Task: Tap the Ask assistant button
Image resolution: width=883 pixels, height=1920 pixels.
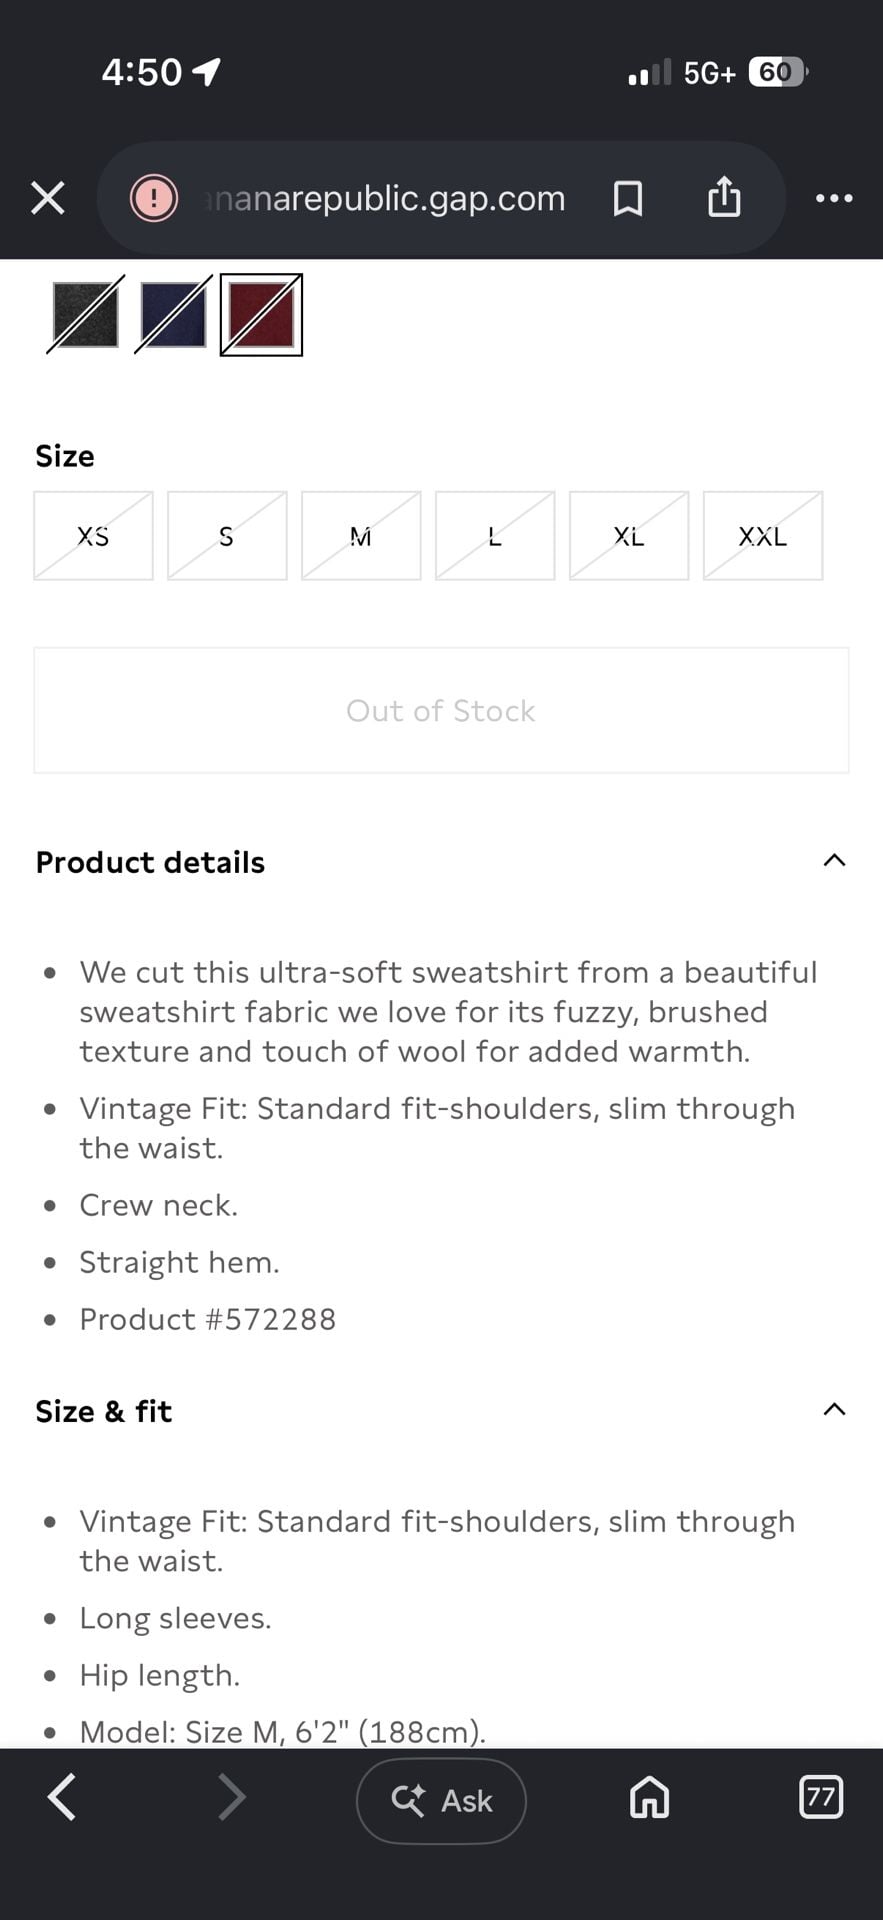Action: pos(441,1800)
